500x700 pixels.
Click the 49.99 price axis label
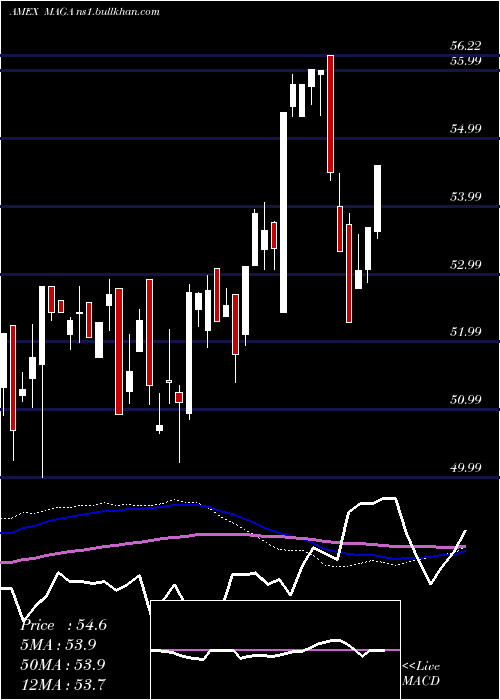[466, 467]
